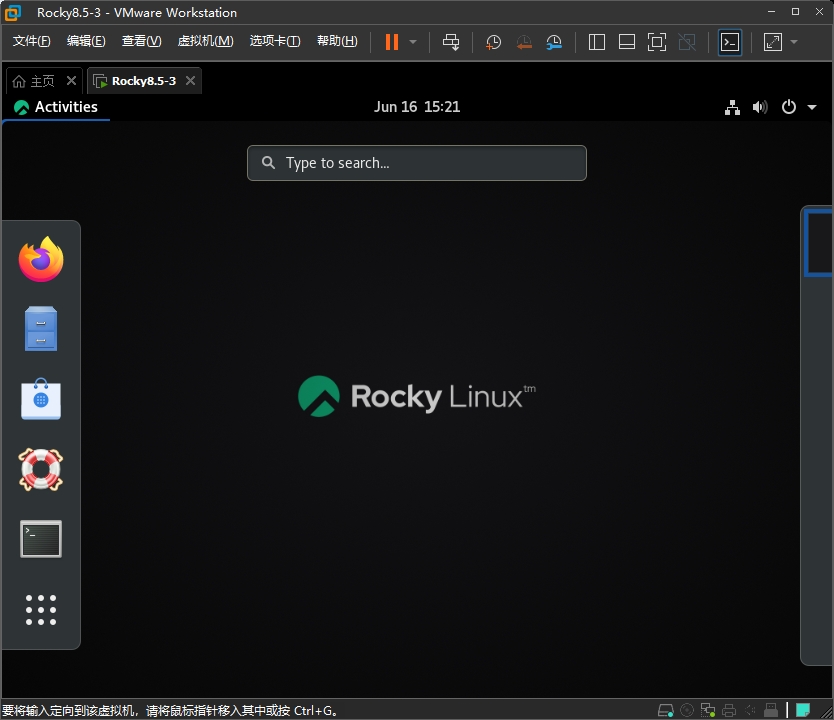
Task: Click the Activities button
Action: pos(56,107)
